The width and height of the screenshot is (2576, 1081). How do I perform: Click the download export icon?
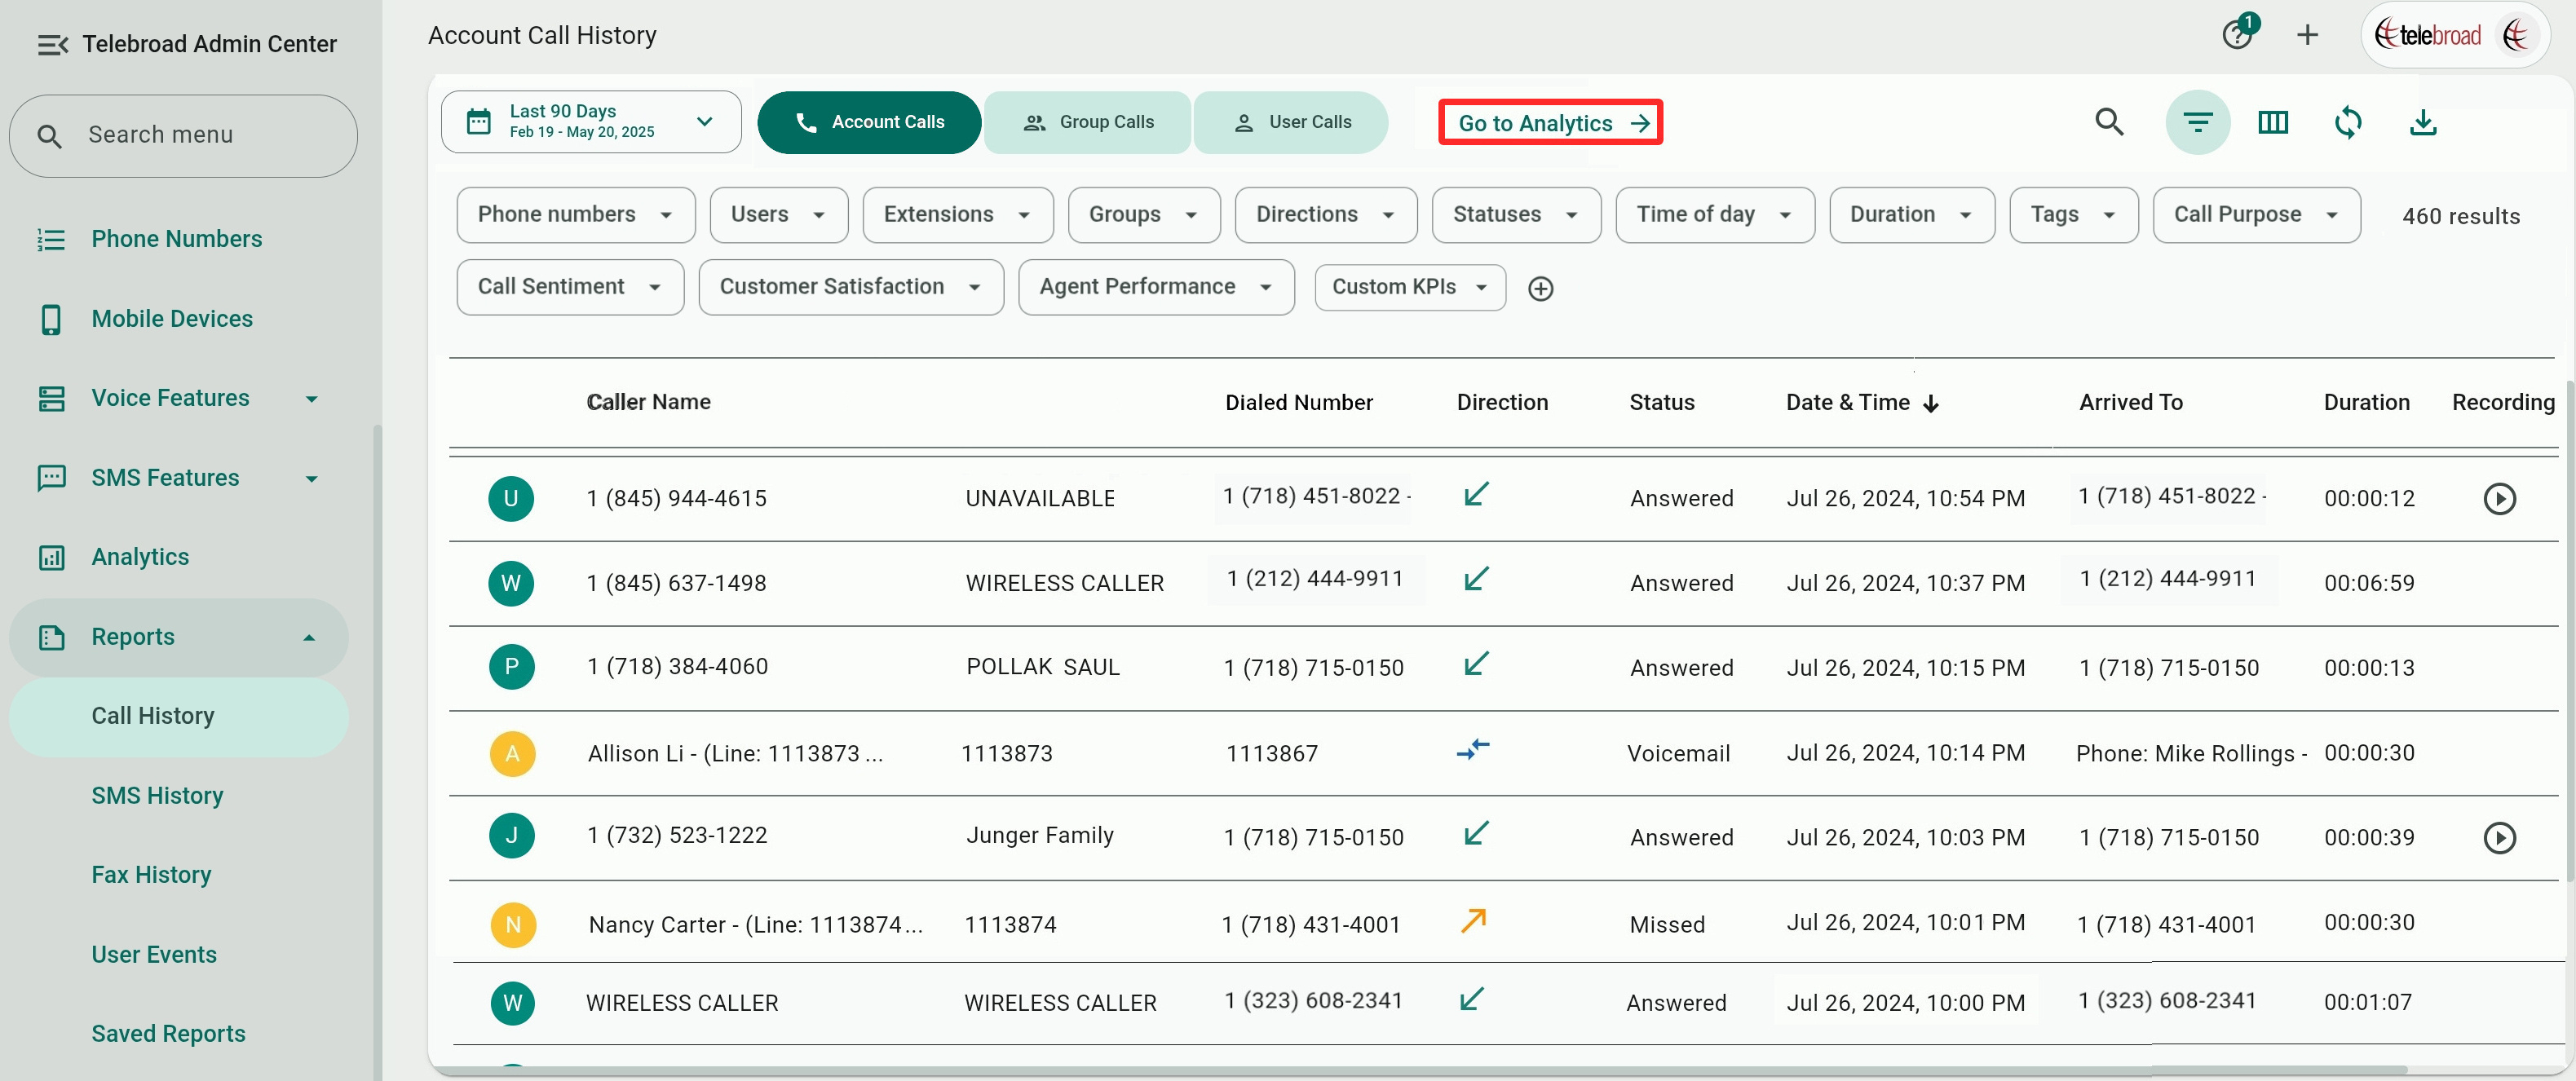[2422, 122]
